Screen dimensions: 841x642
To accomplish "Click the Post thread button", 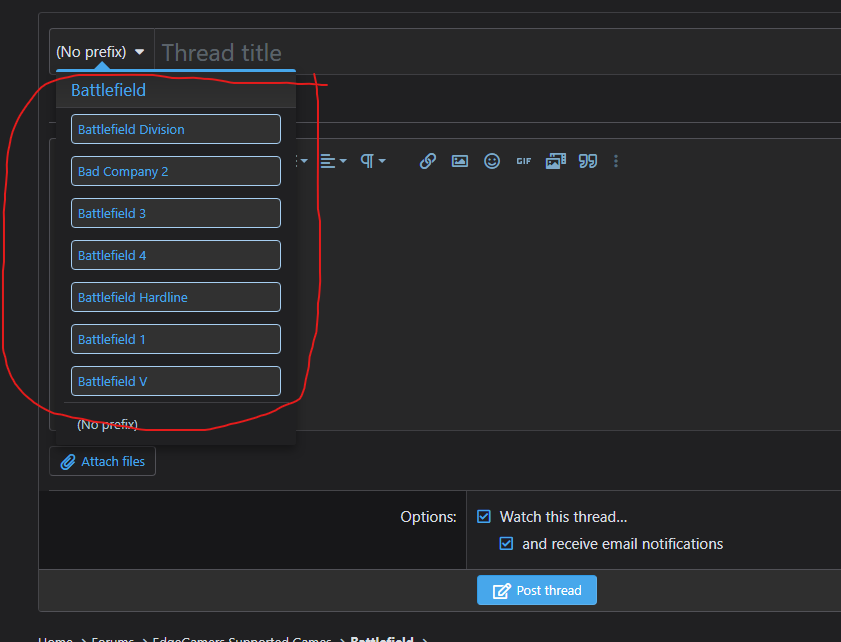I will [537, 590].
